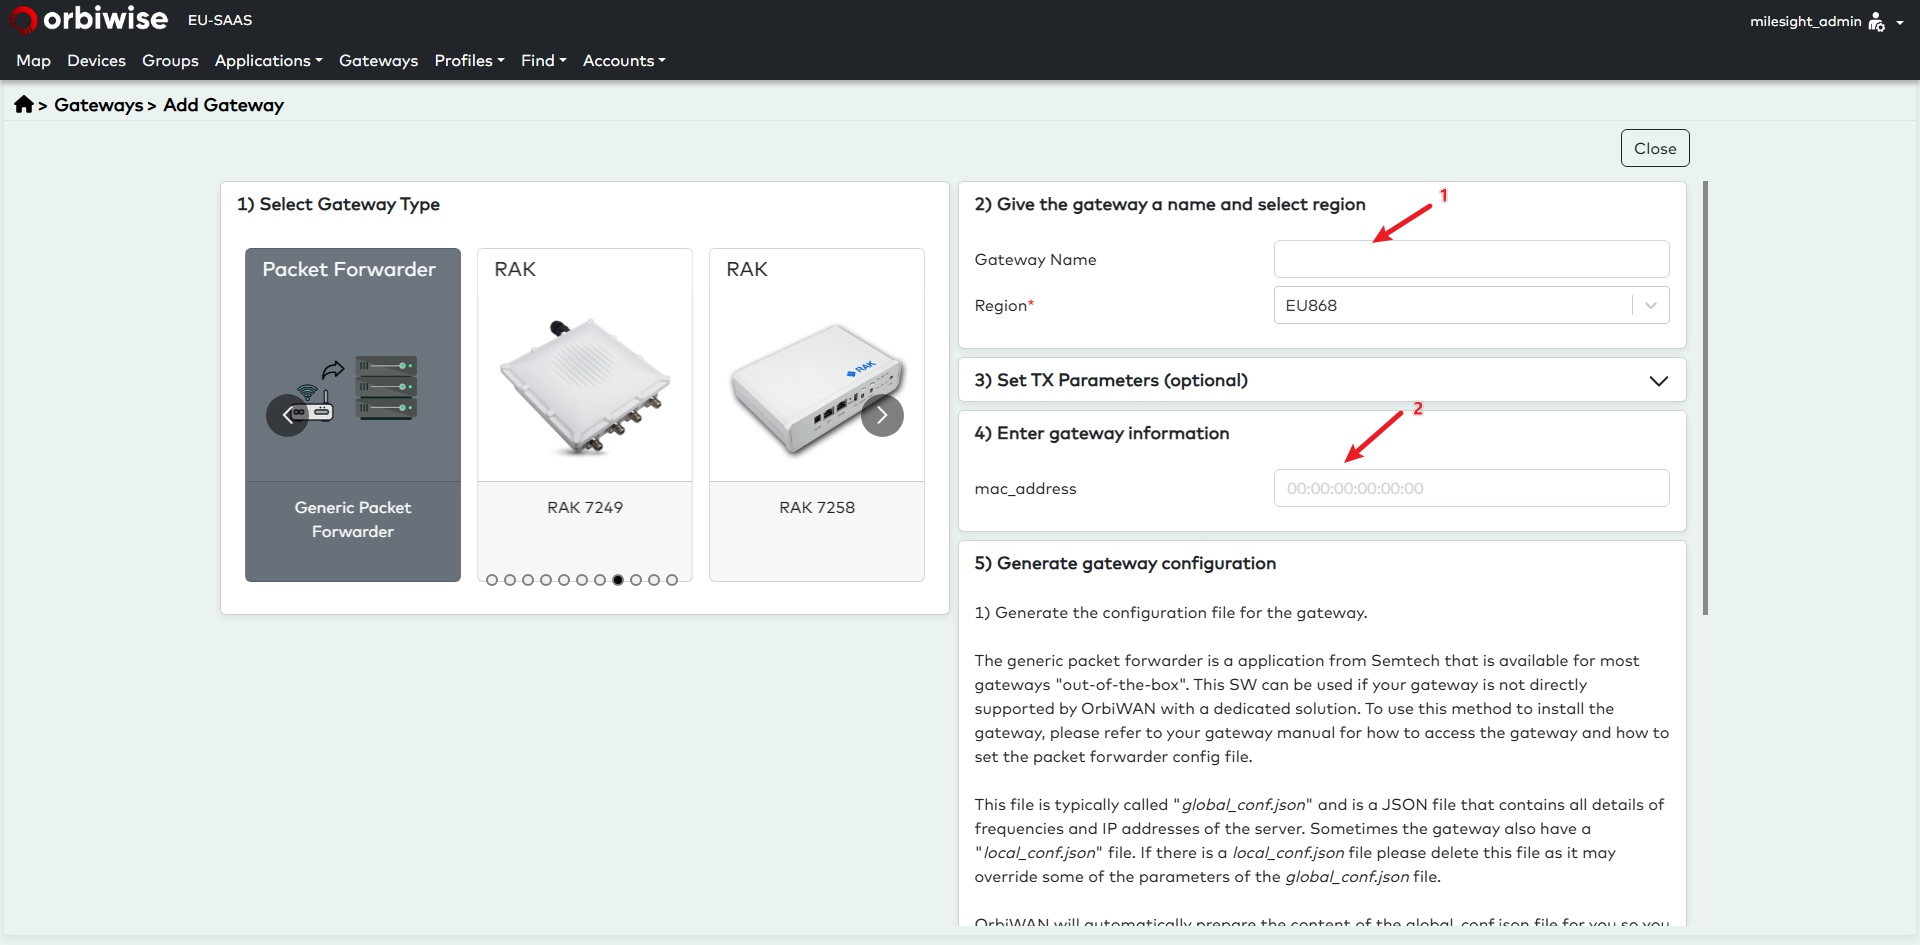Open the Map page
The image size is (1920, 945).
click(33, 61)
